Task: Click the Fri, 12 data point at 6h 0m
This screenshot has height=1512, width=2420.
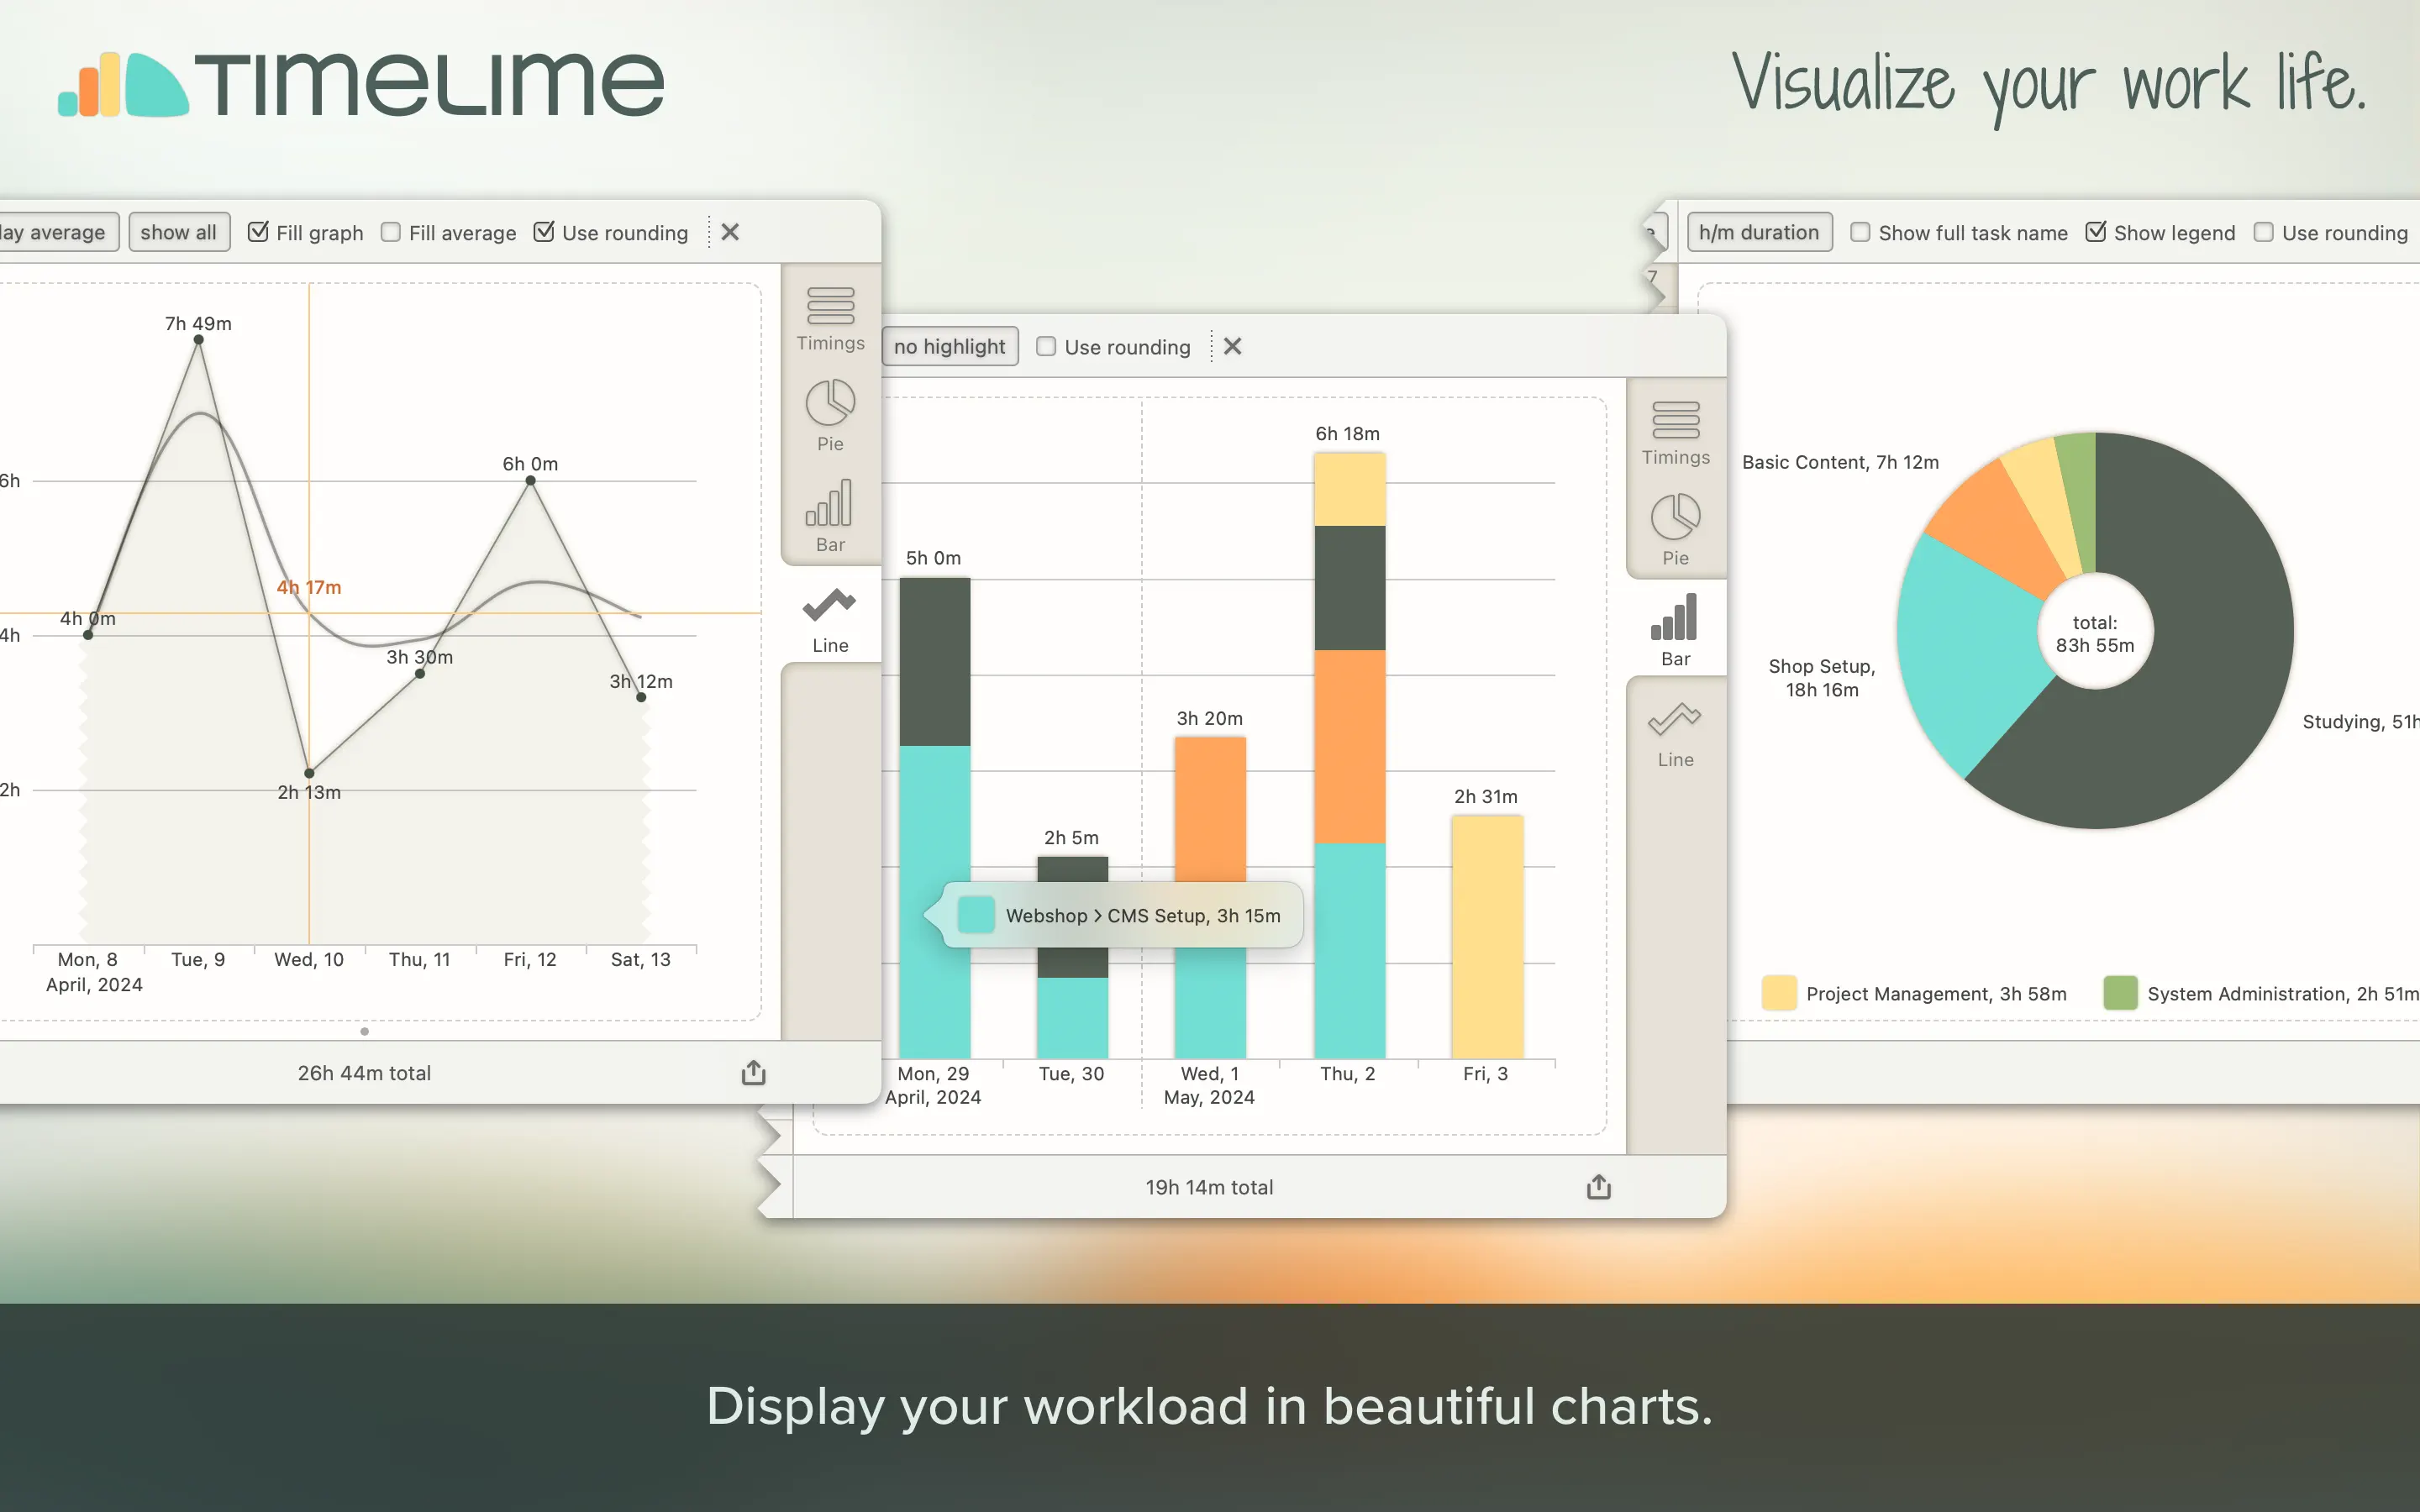Action: tap(530, 481)
